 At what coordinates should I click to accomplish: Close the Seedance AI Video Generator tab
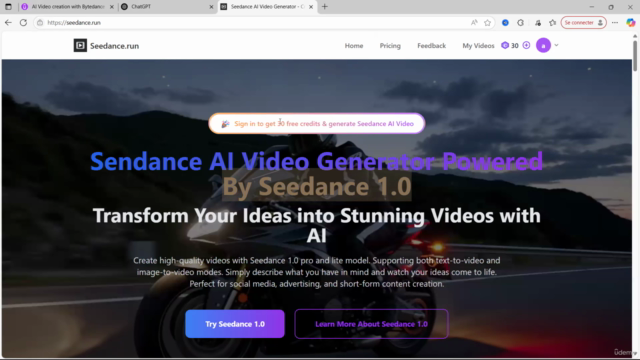(311, 7)
